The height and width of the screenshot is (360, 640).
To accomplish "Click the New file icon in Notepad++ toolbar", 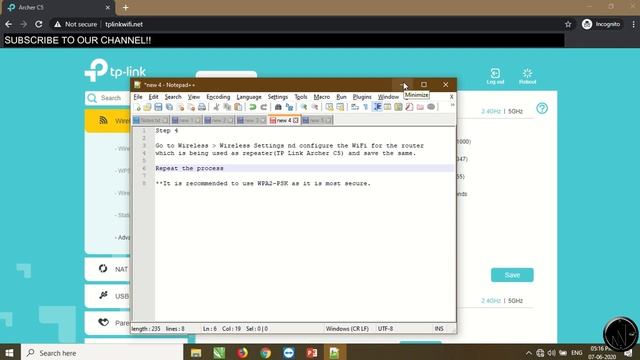I will pos(138,107).
